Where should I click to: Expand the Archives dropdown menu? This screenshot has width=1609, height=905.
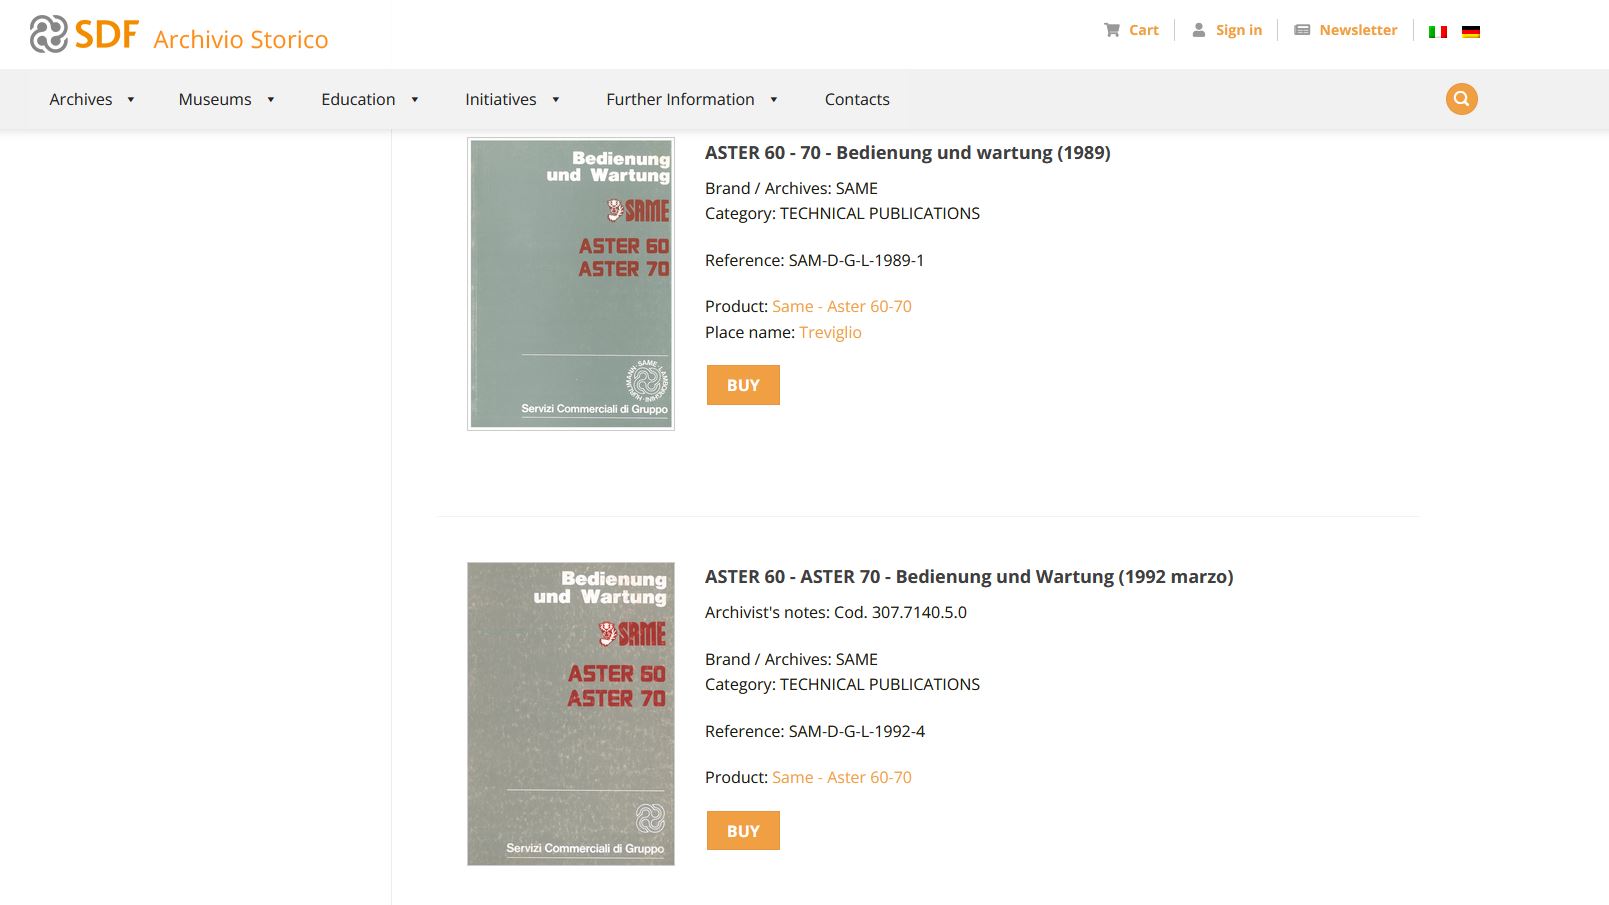click(x=92, y=99)
